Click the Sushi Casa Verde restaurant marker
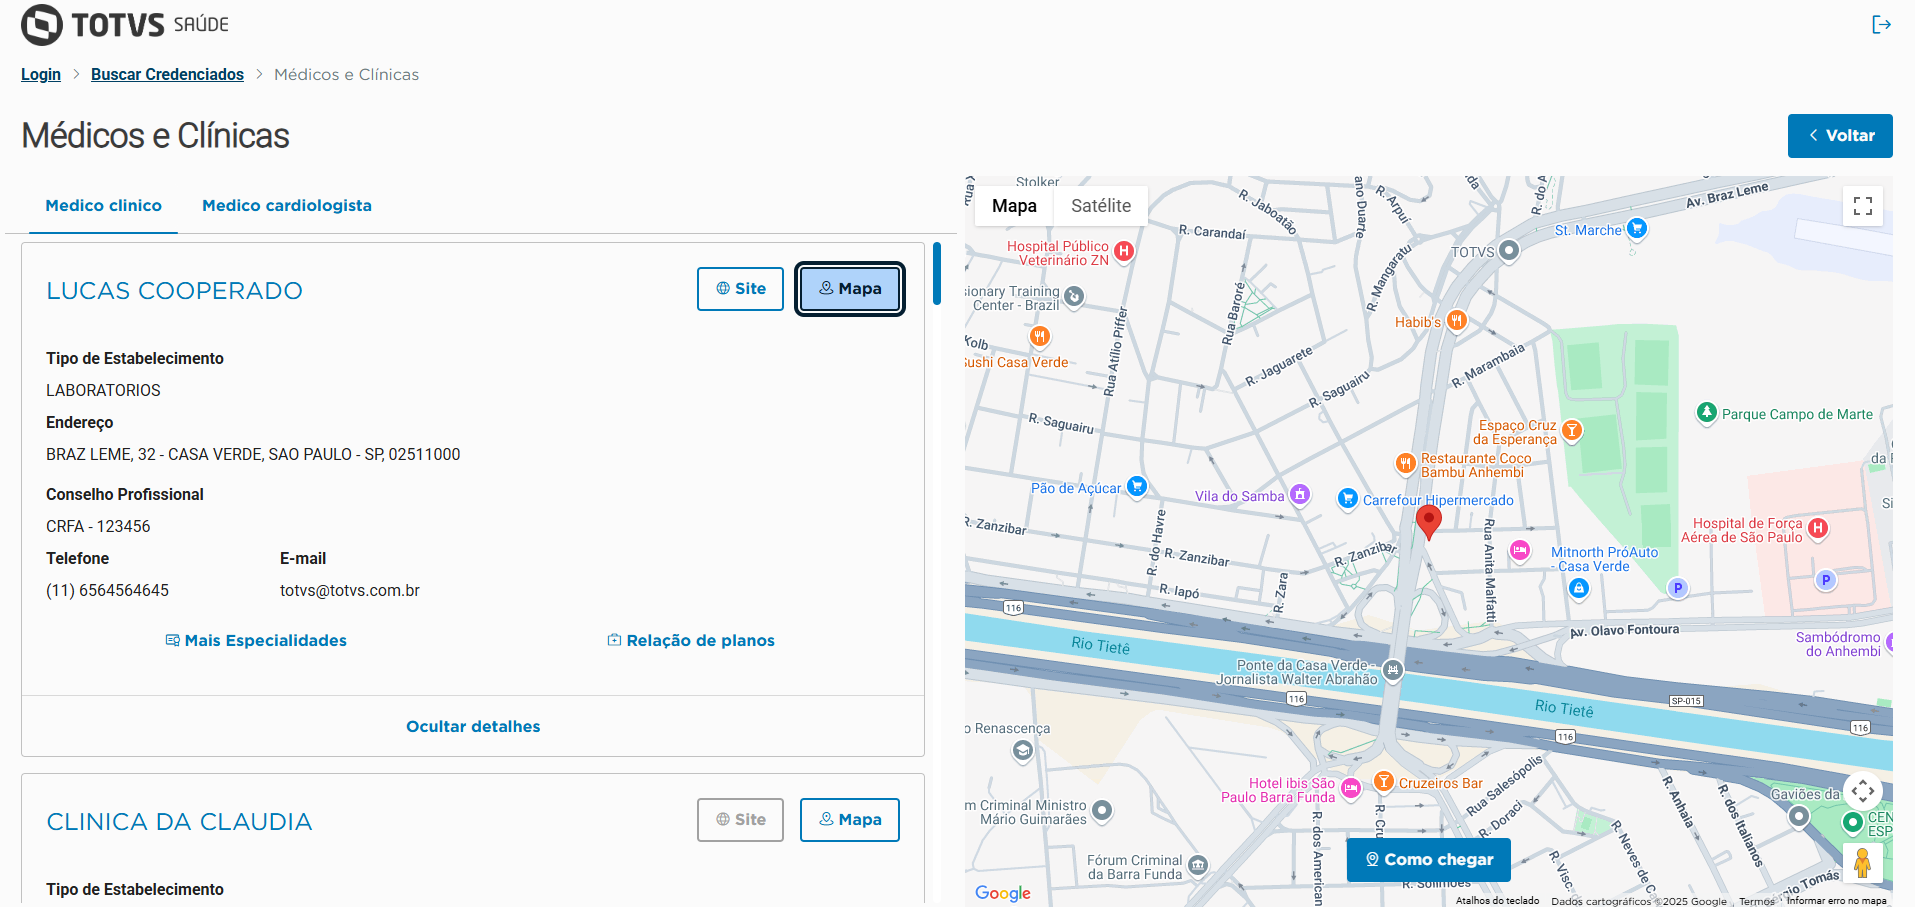Image resolution: width=1915 pixels, height=907 pixels. [x=1040, y=337]
